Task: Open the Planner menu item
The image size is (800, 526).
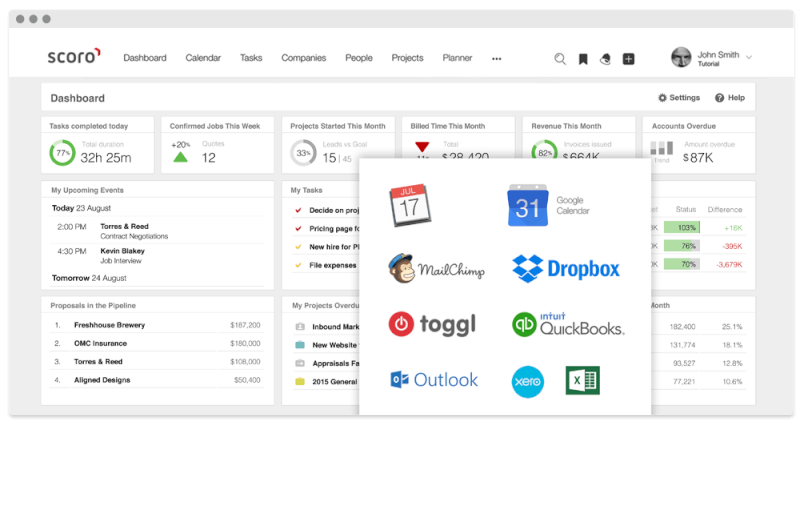Action: [457, 58]
